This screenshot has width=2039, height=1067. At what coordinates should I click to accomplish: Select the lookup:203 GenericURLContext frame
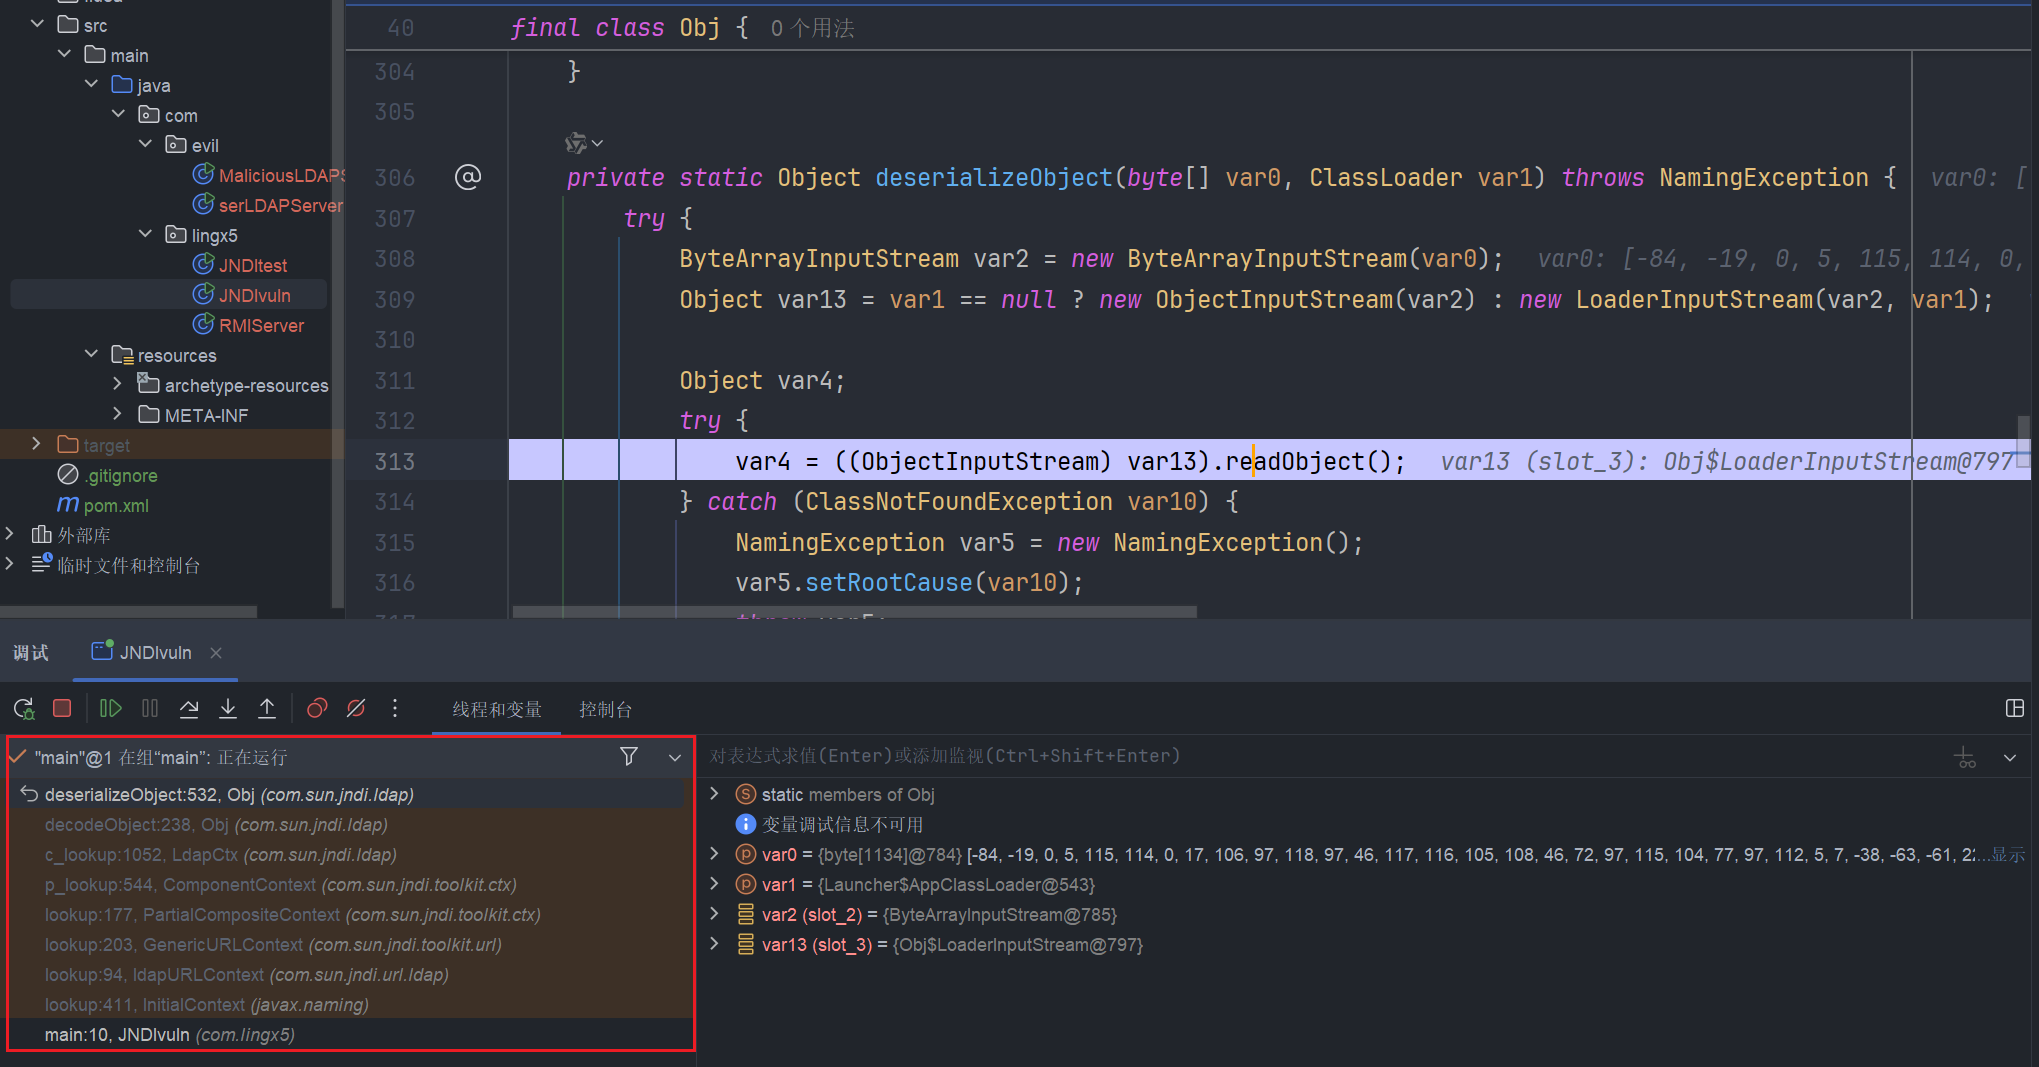(x=349, y=944)
